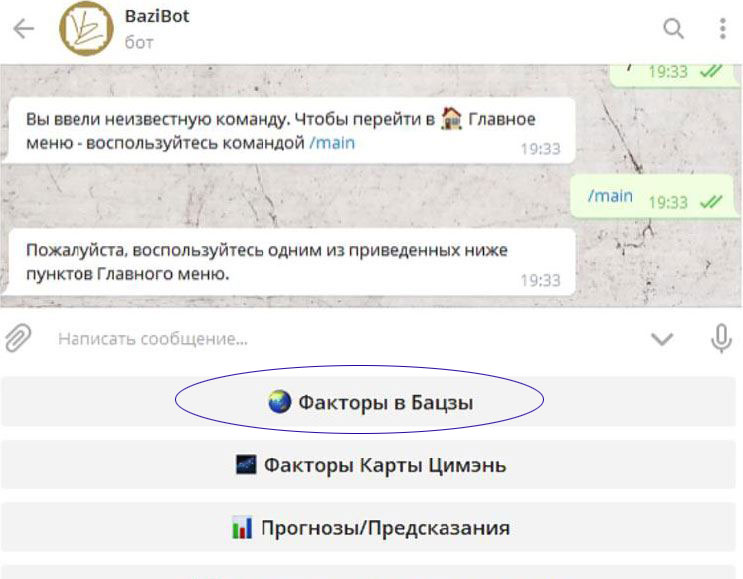This screenshot has width=743, height=579.
Task: Click the house emoji in bot message
Action: tap(453, 119)
